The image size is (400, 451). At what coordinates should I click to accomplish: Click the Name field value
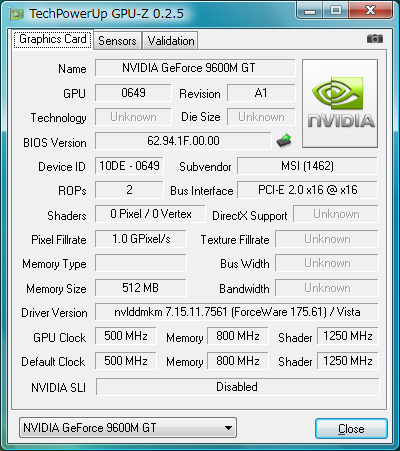click(x=195, y=68)
